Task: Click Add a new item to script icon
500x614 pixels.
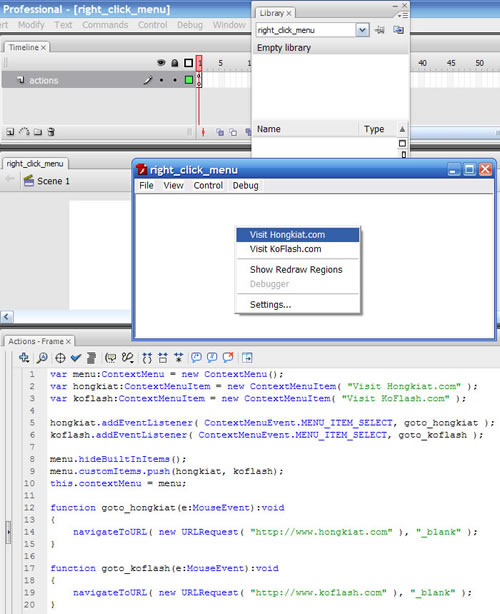Action: 24,357
